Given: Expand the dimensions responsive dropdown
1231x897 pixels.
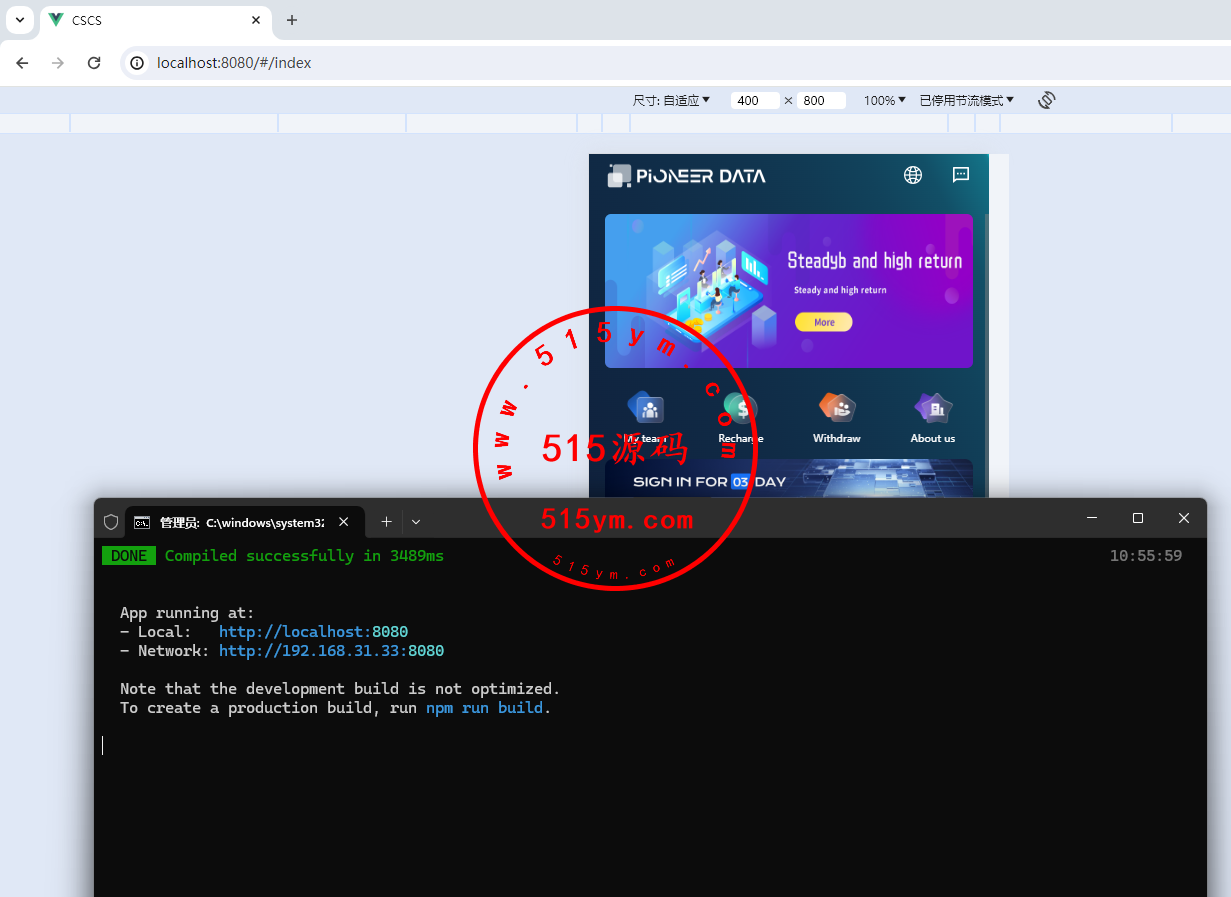Looking at the screenshot, I should [671, 100].
